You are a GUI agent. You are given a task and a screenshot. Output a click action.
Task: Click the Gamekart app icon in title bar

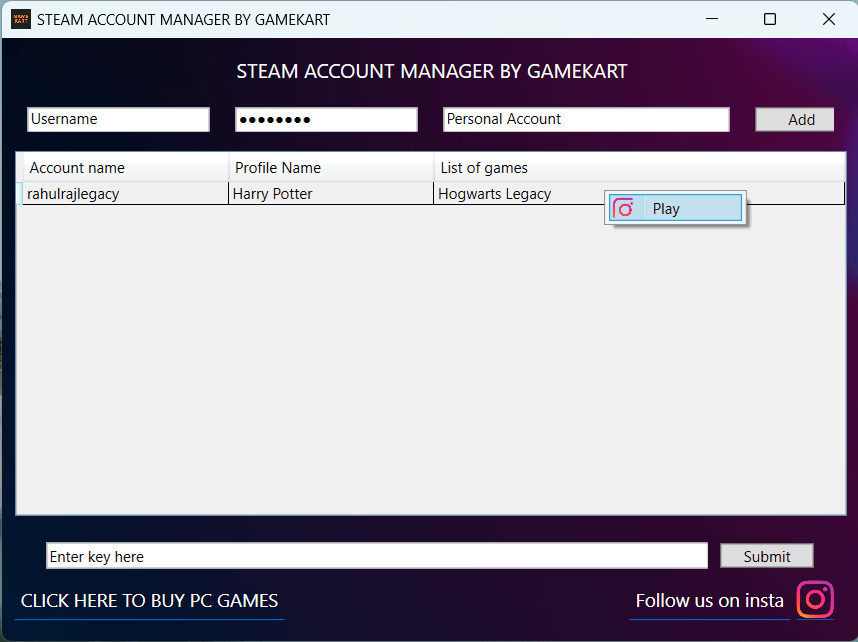[21, 19]
